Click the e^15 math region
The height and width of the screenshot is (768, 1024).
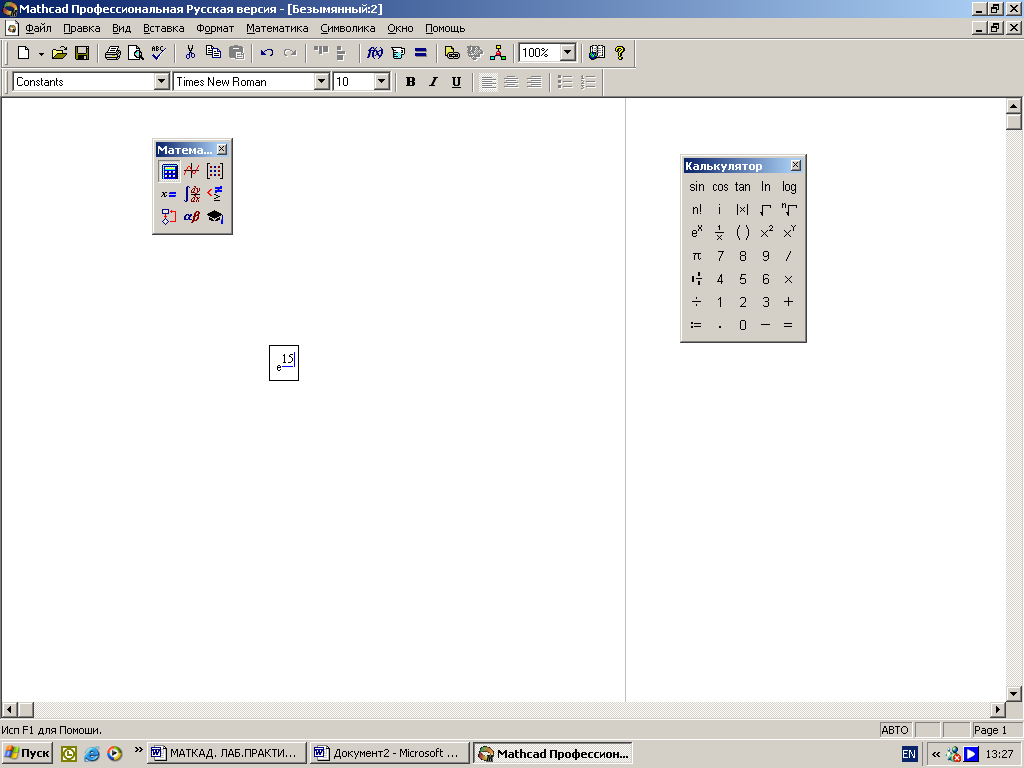pyautogui.click(x=284, y=363)
